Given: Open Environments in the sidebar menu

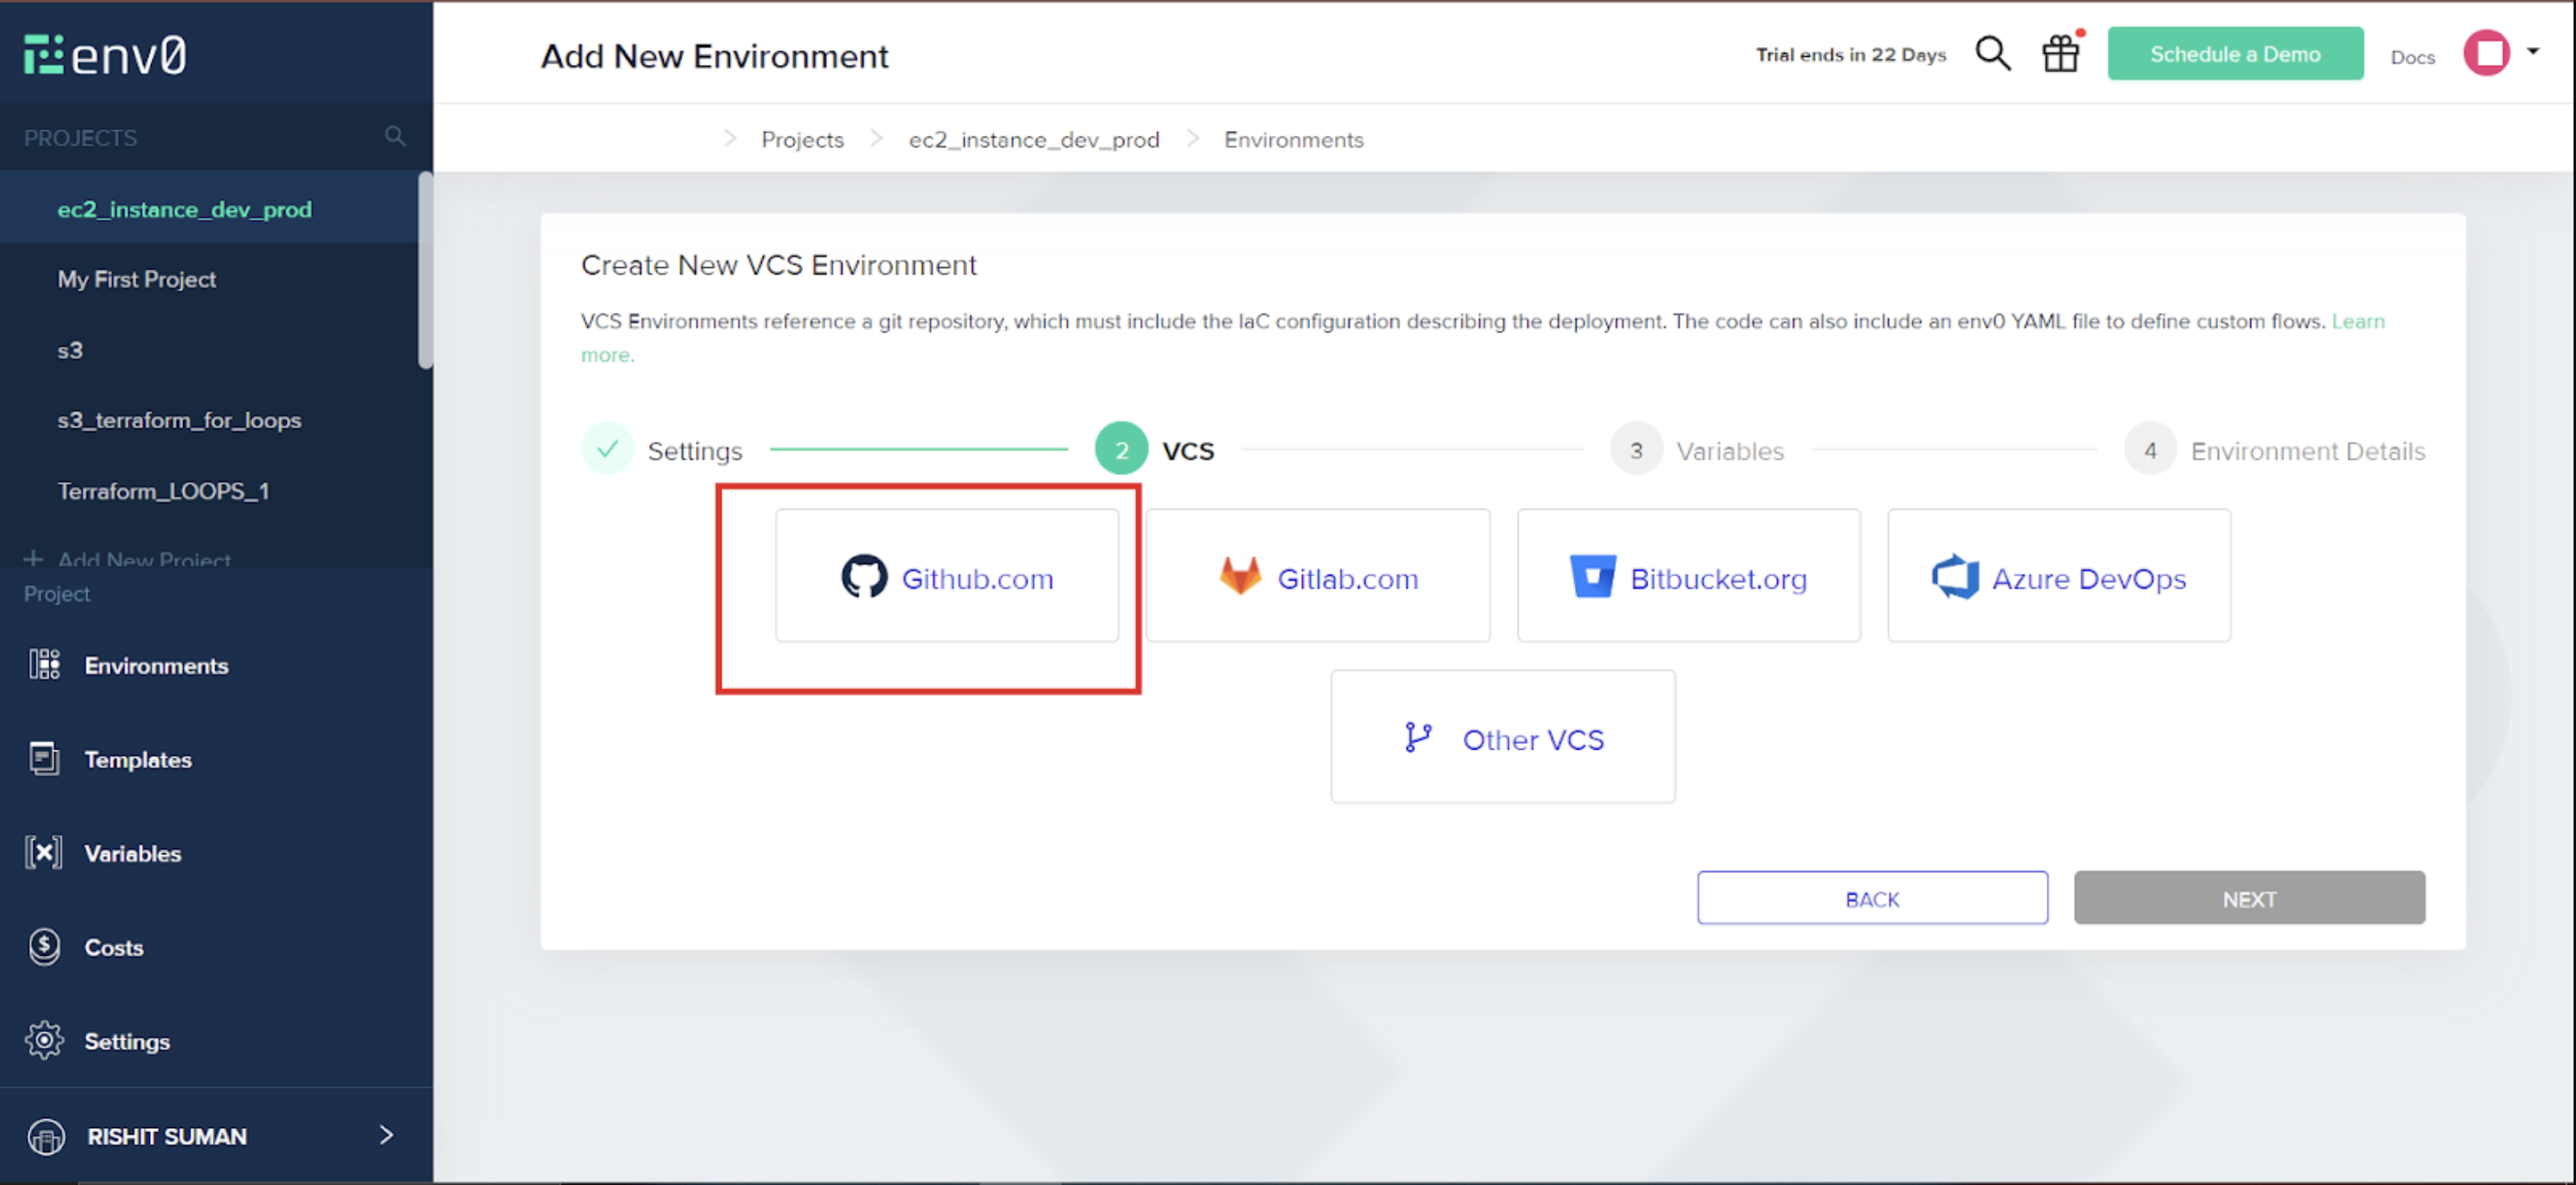Looking at the screenshot, I should click(156, 665).
